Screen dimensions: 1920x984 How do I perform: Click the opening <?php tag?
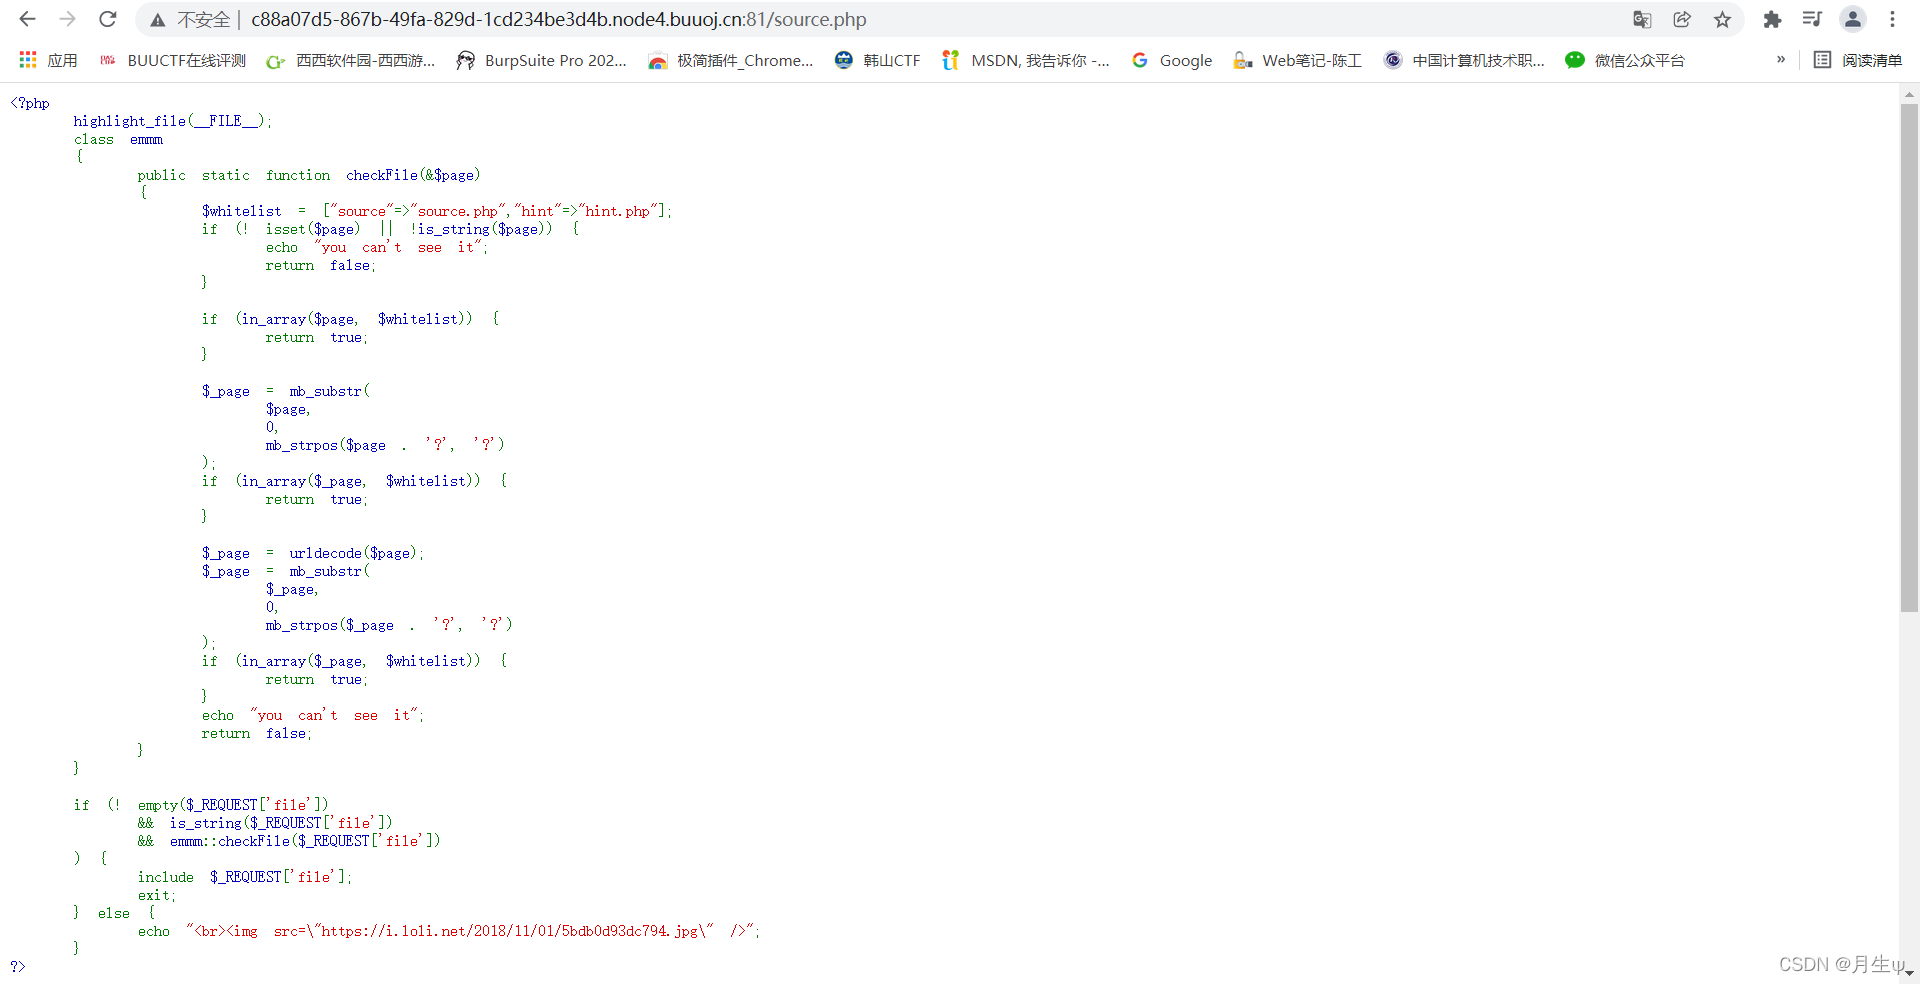click(30, 103)
